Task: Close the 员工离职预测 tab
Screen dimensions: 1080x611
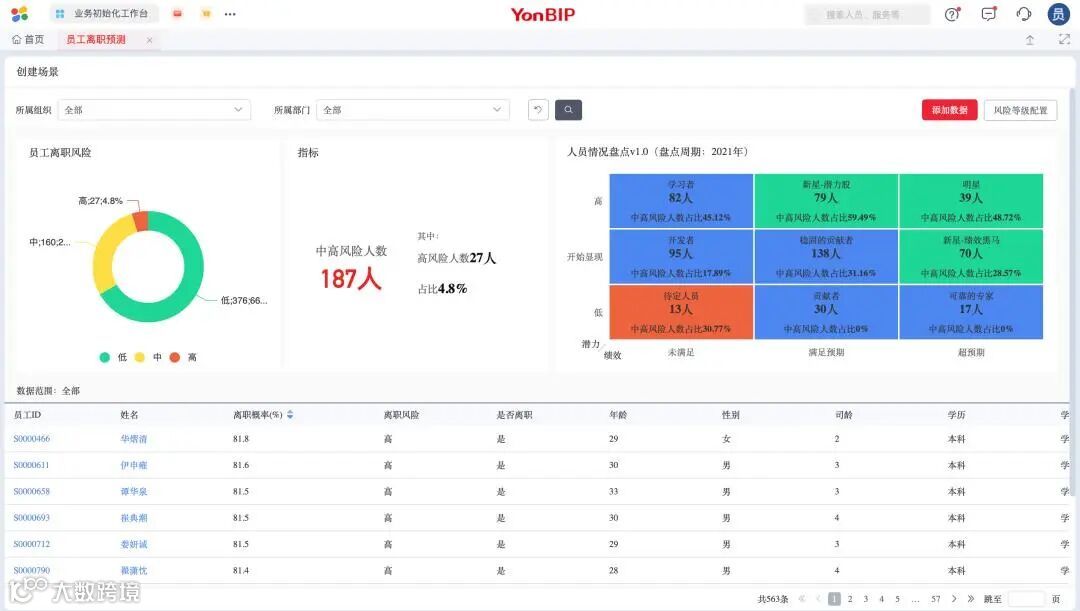Action: (149, 40)
